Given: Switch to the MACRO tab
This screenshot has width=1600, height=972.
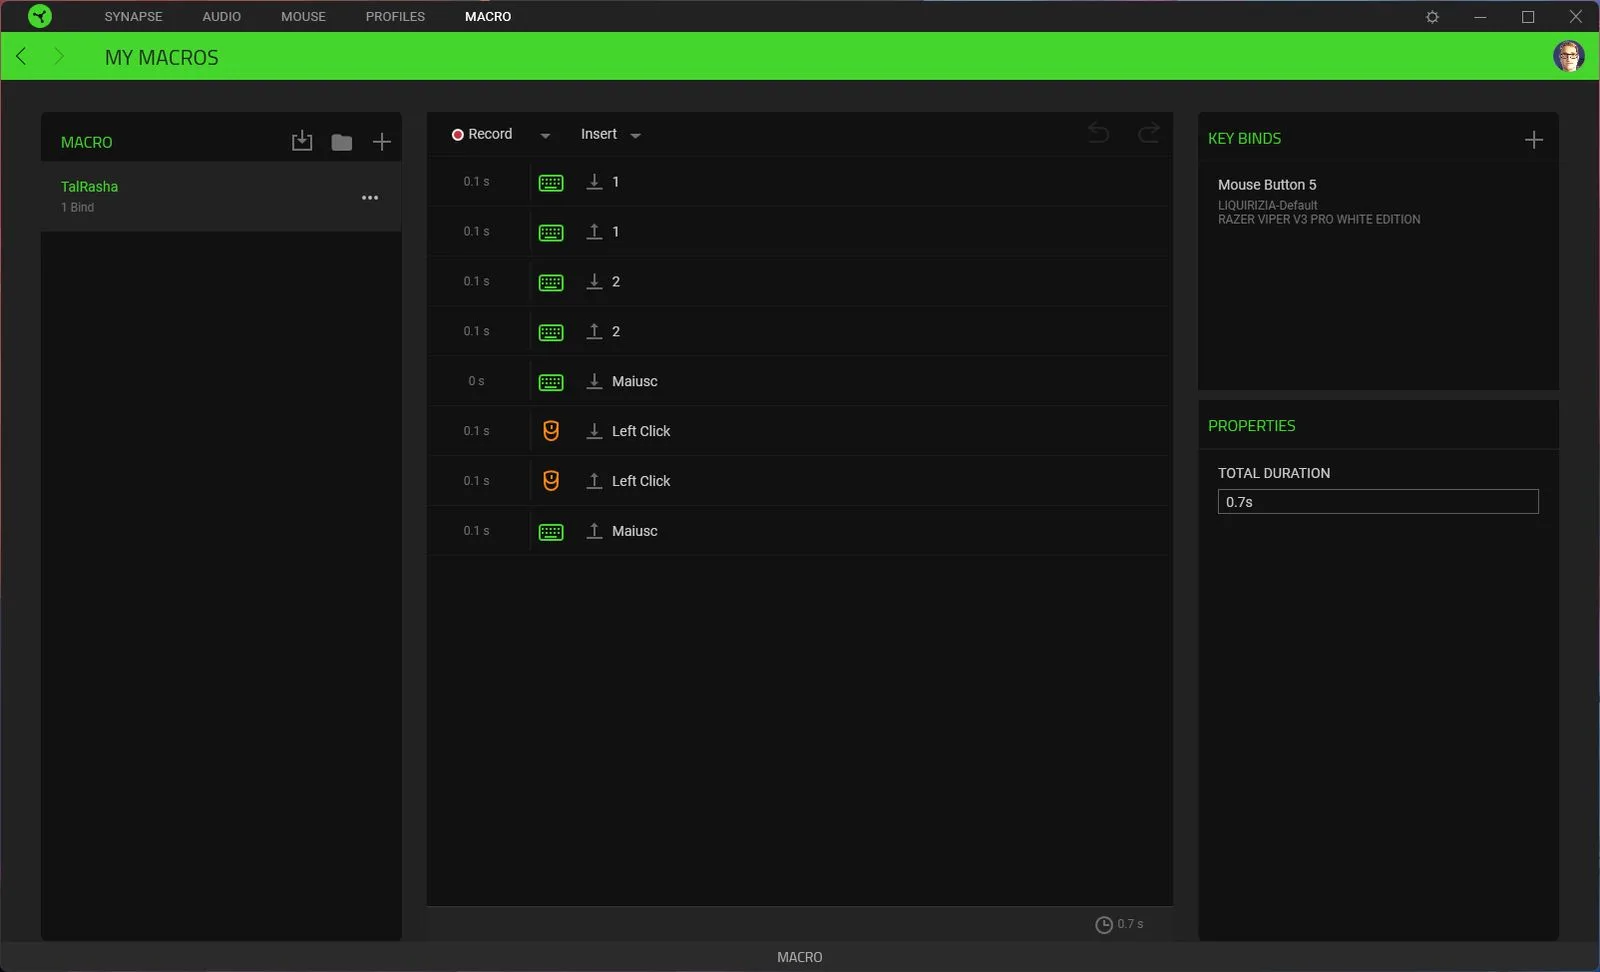Looking at the screenshot, I should click(488, 17).
